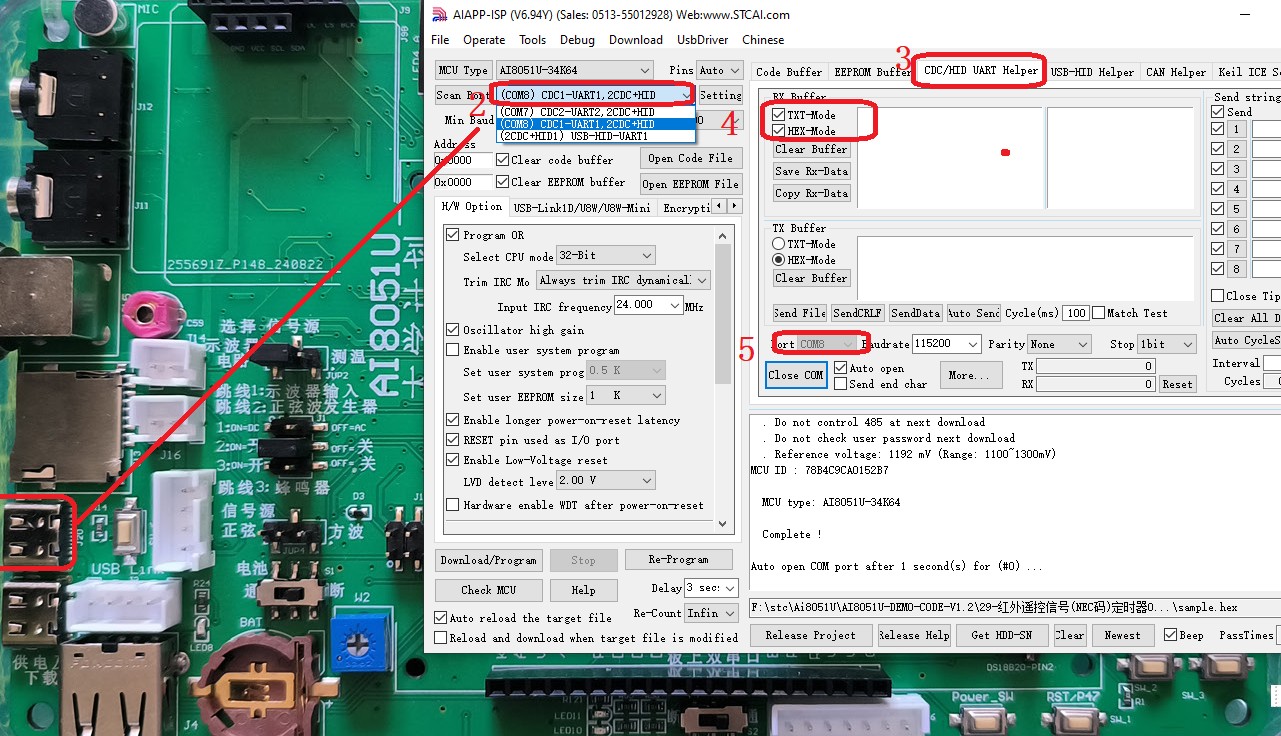Click the AIAPP-ISP title bar app icon
This screenshot has height=736, width=1281.
point(438,14)
